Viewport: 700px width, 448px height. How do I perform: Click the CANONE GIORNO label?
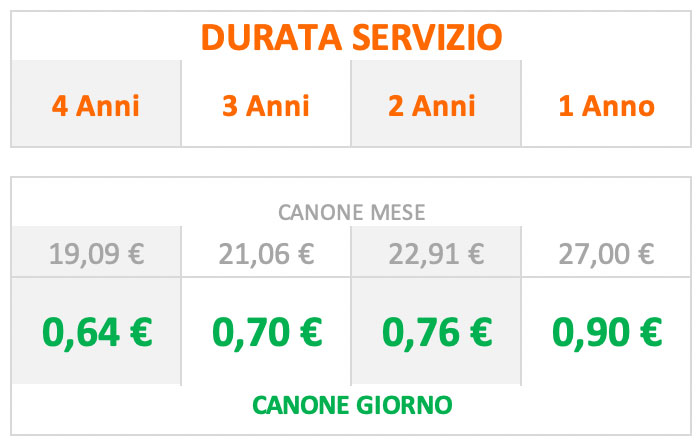352,405
